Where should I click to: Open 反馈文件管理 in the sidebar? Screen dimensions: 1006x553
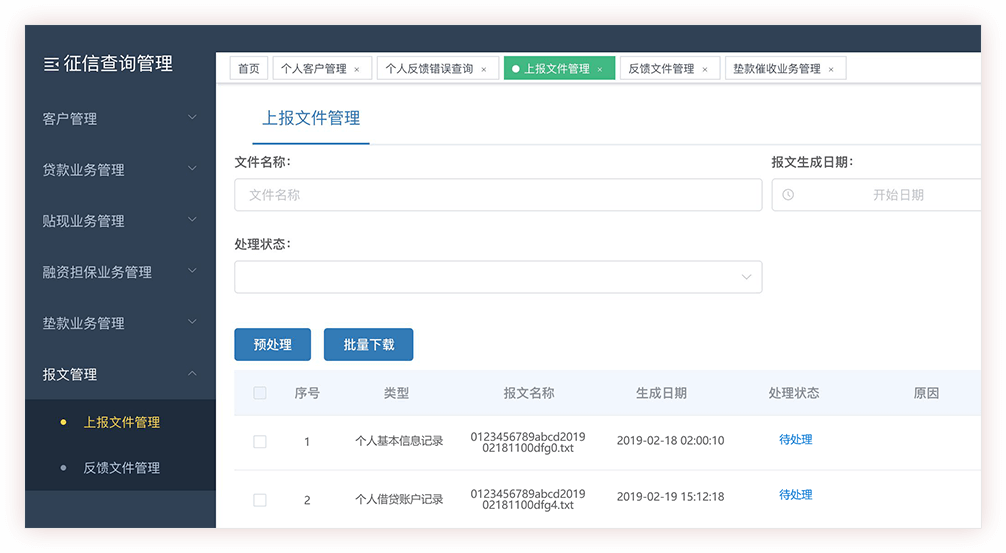coord(121,468)
